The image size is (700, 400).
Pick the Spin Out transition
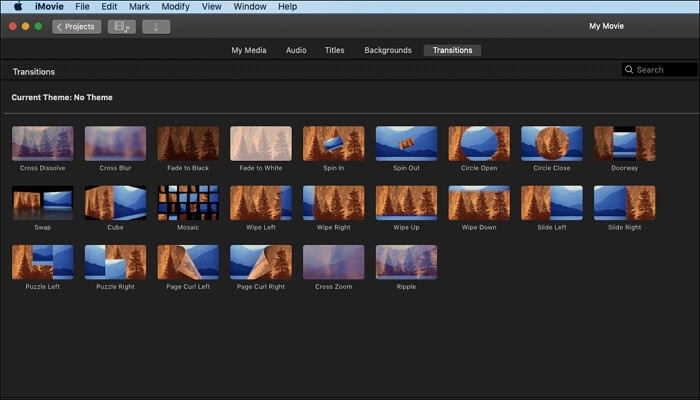pyautogui.click(x=406, y=143)
